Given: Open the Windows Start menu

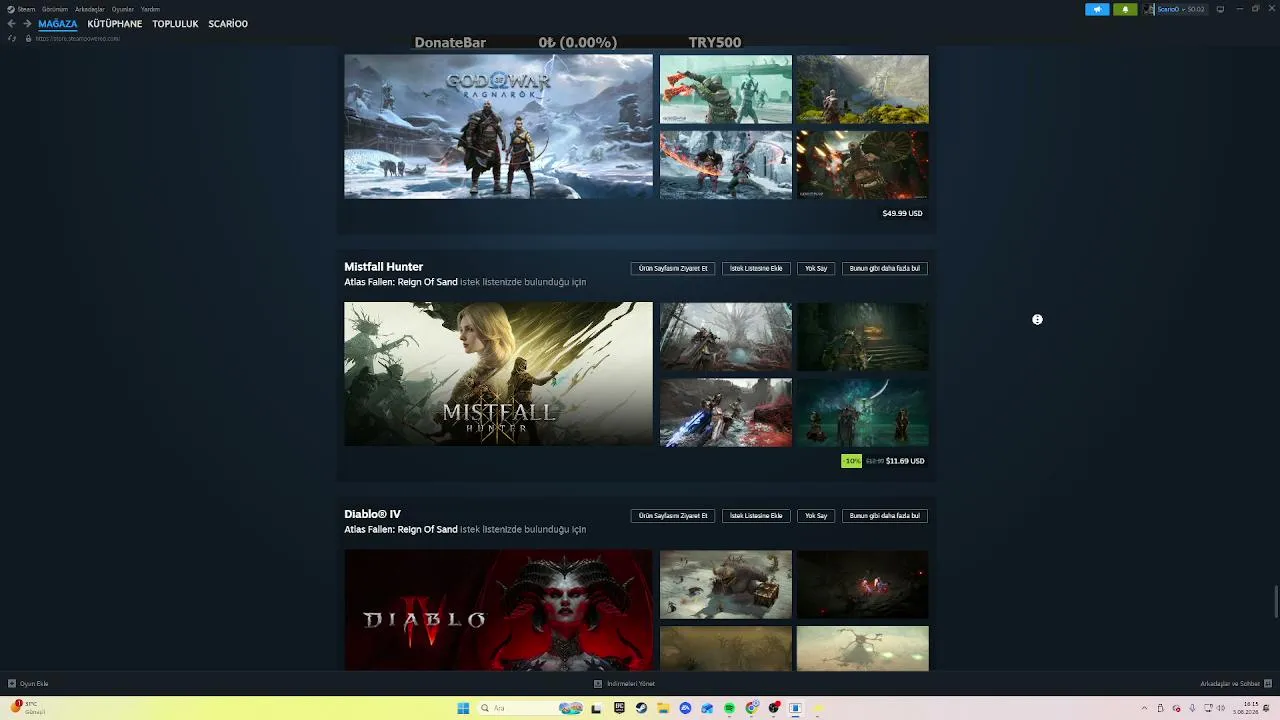Looking at the screenshot, I should click(463, 708).
